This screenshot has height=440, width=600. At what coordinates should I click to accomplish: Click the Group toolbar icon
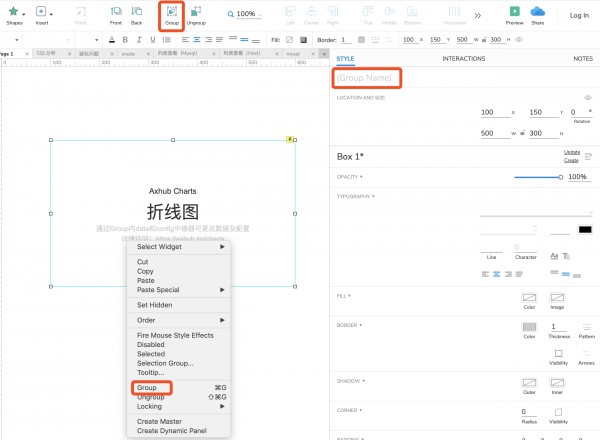pyautogui.click(x=172, y=11)
